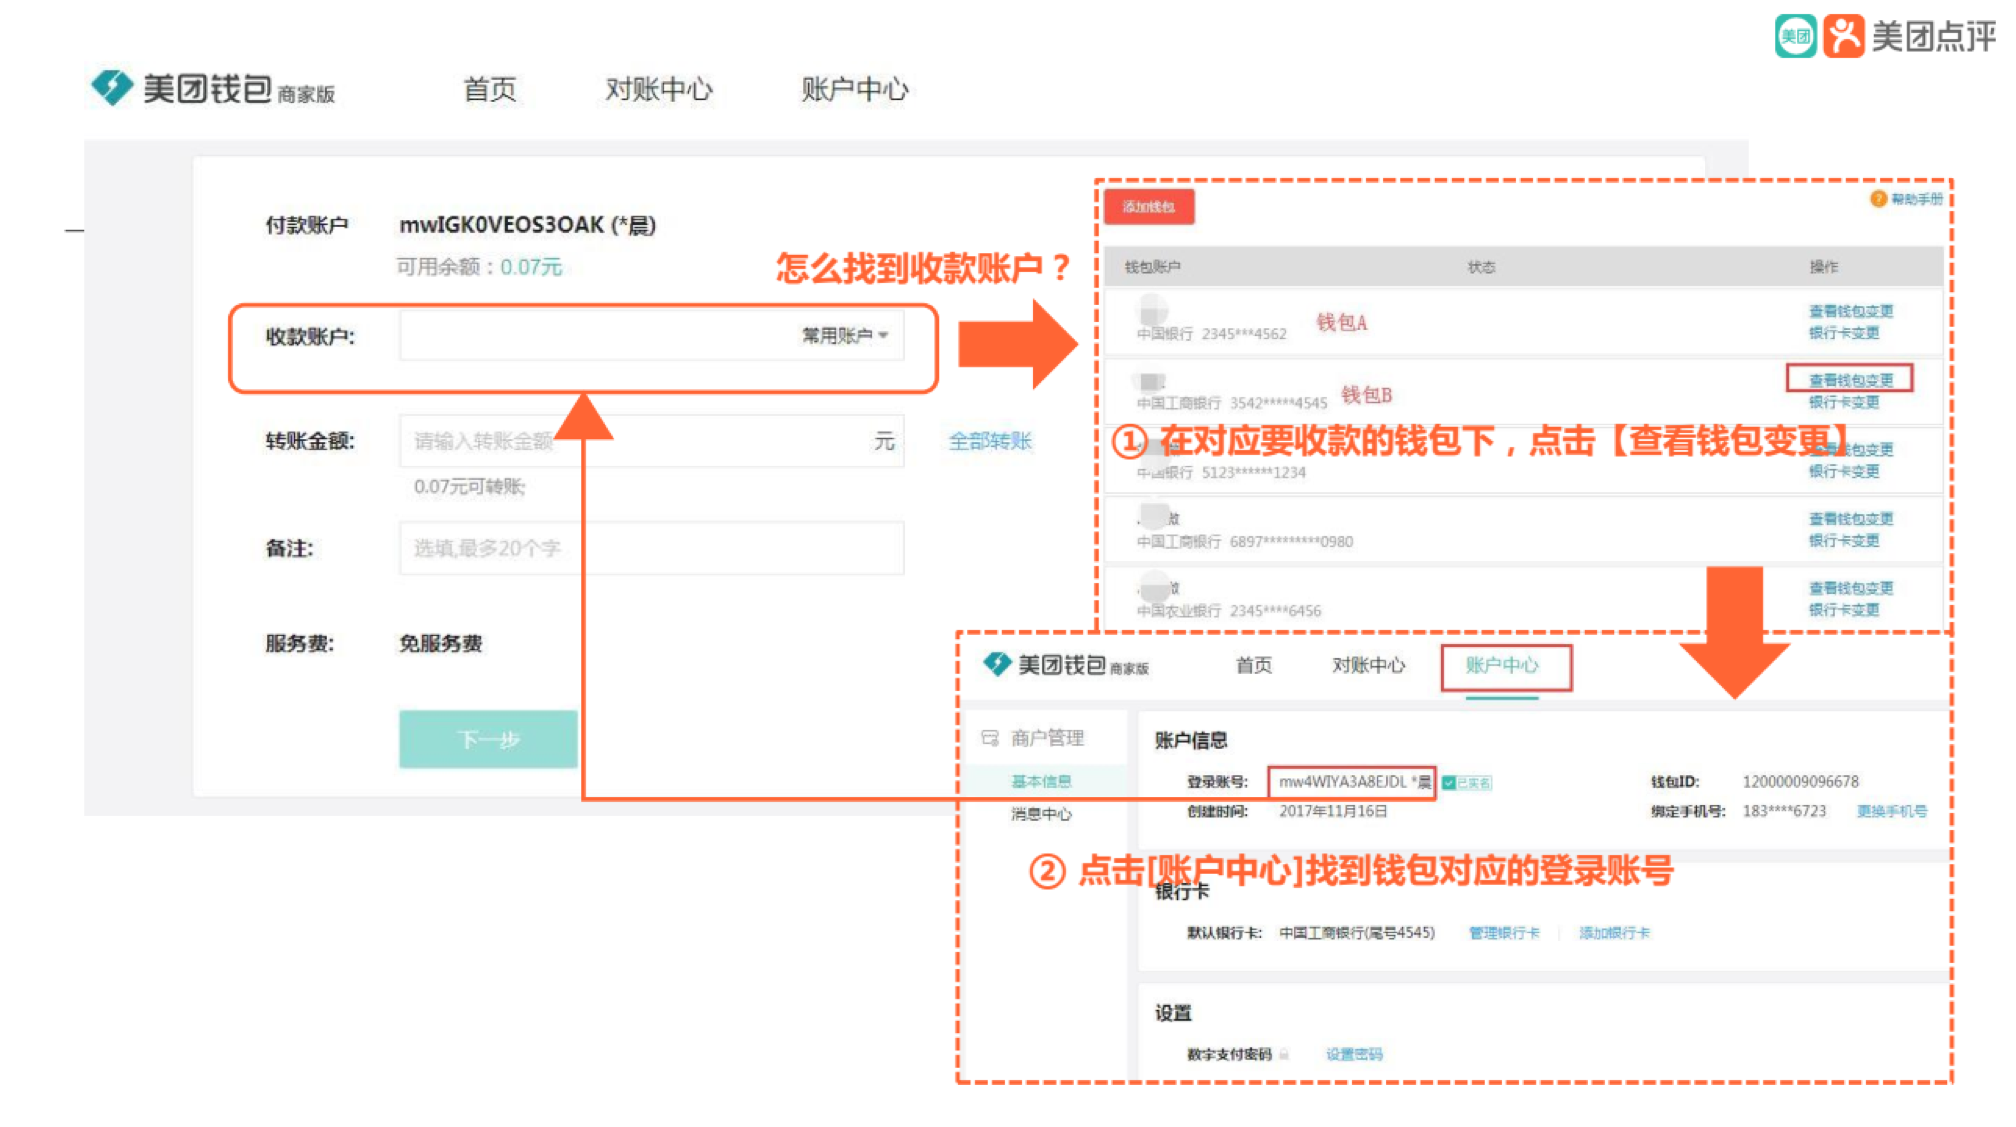Click default card 中国工商银行(尾号4545) text

coord(1357,933)
